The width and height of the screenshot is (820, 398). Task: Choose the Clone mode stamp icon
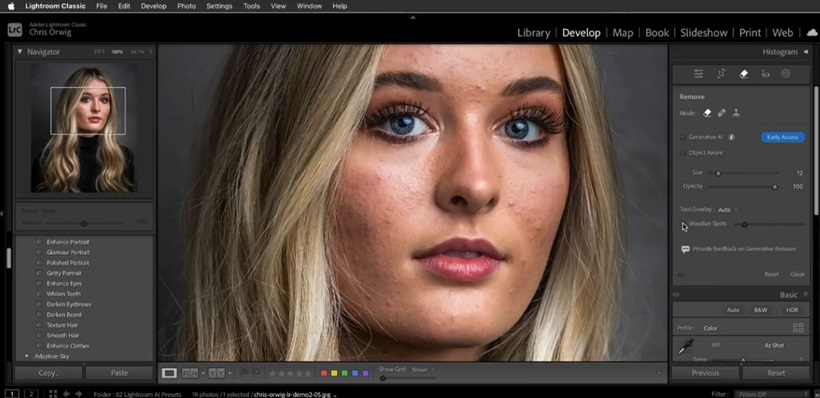[736, 113]
